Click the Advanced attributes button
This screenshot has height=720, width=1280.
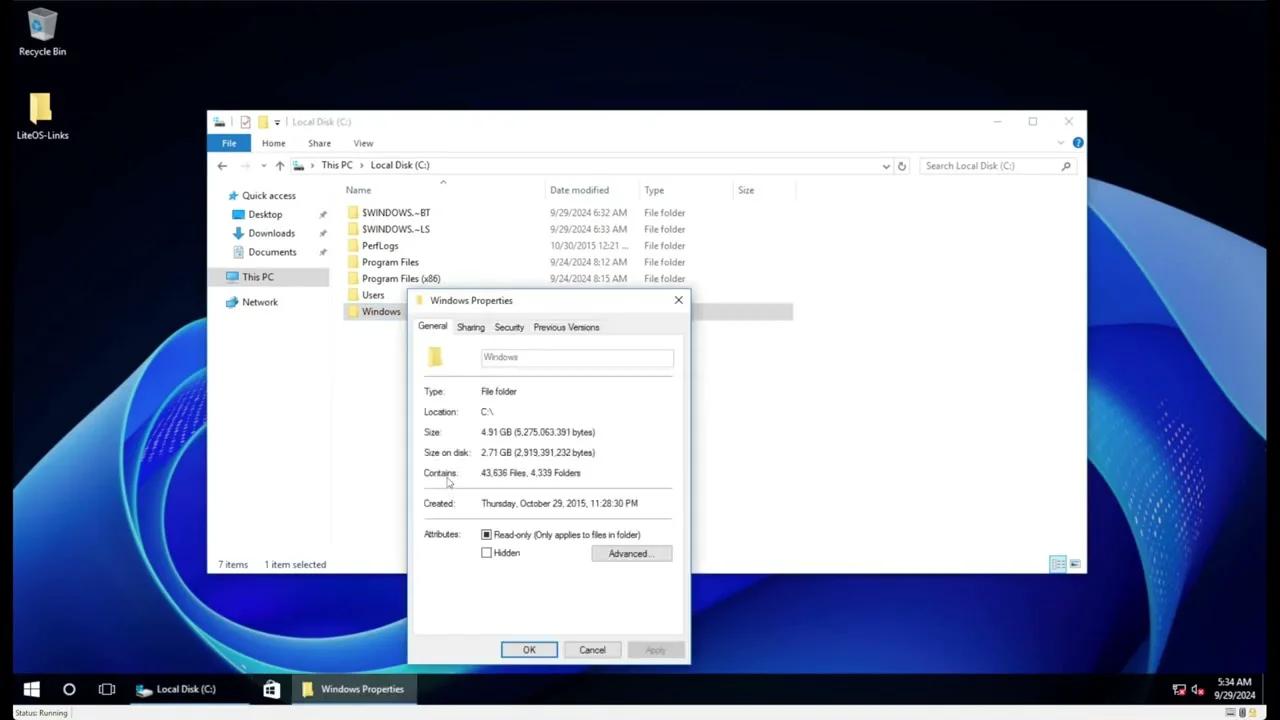630,553
